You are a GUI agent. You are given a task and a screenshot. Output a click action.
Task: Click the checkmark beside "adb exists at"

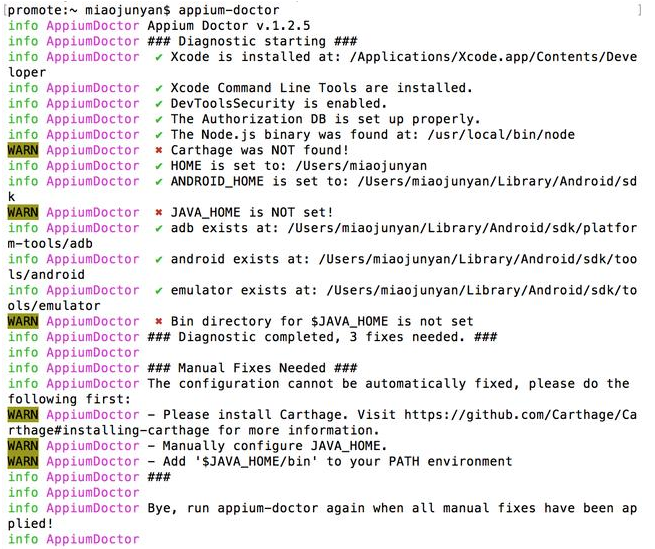pyautogui.click(x=159, y=228)
